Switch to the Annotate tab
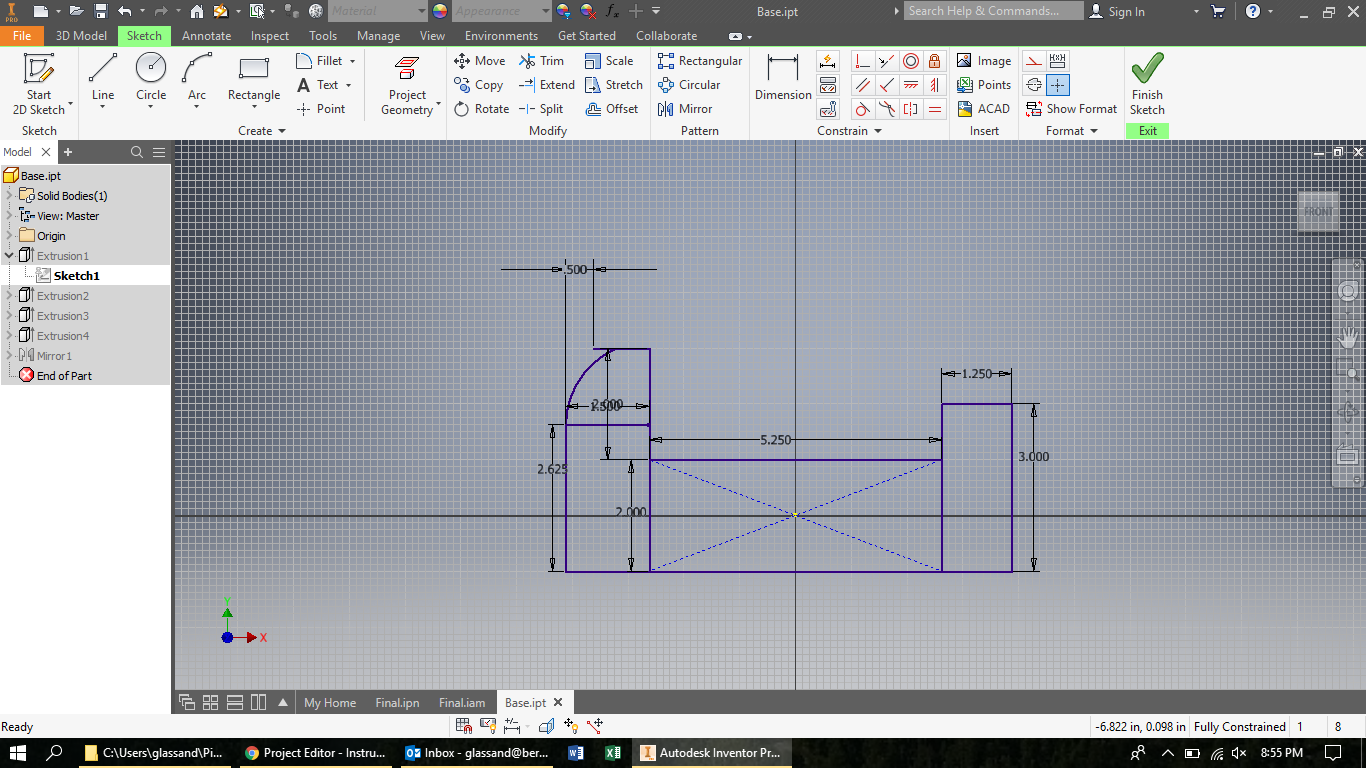 pos(206,36)
